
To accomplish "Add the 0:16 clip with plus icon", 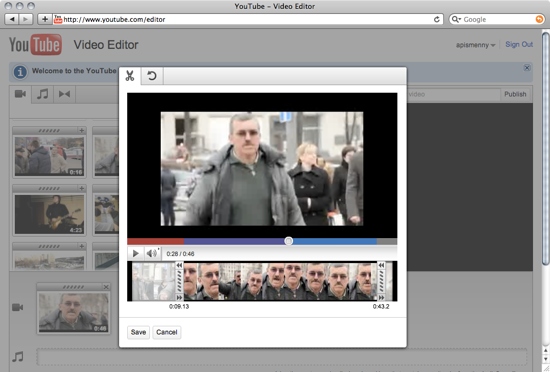I will click(81, 130).
